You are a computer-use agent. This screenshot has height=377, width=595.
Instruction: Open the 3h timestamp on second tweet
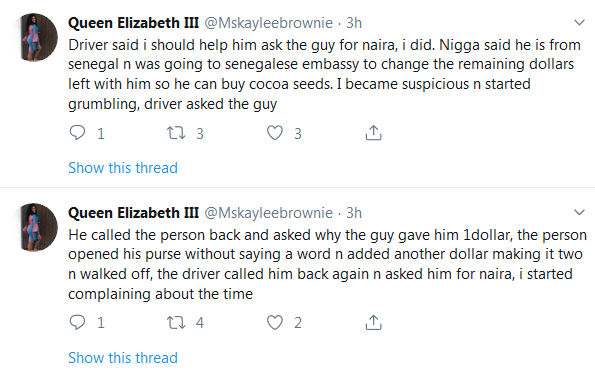pyautogui.click(x=354, y=213)
